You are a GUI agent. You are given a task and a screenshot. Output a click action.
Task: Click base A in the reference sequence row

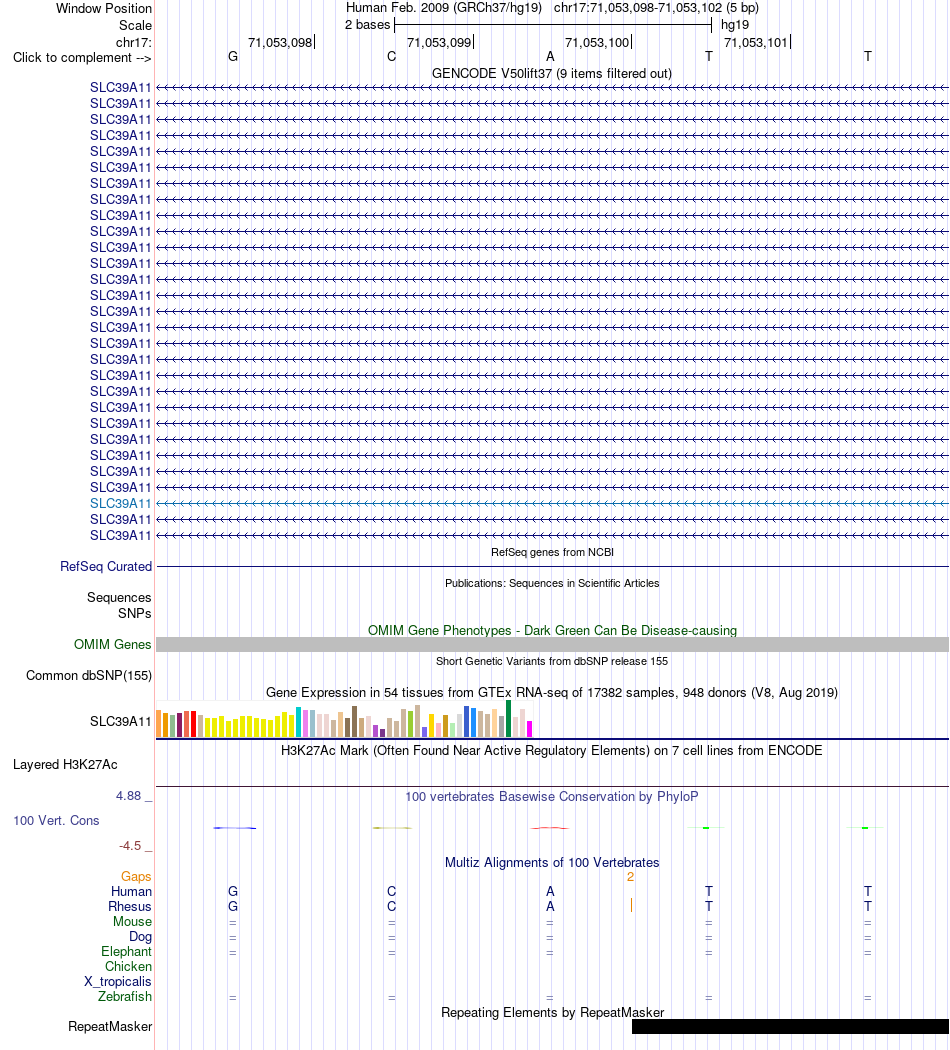(x=550, y=57)
